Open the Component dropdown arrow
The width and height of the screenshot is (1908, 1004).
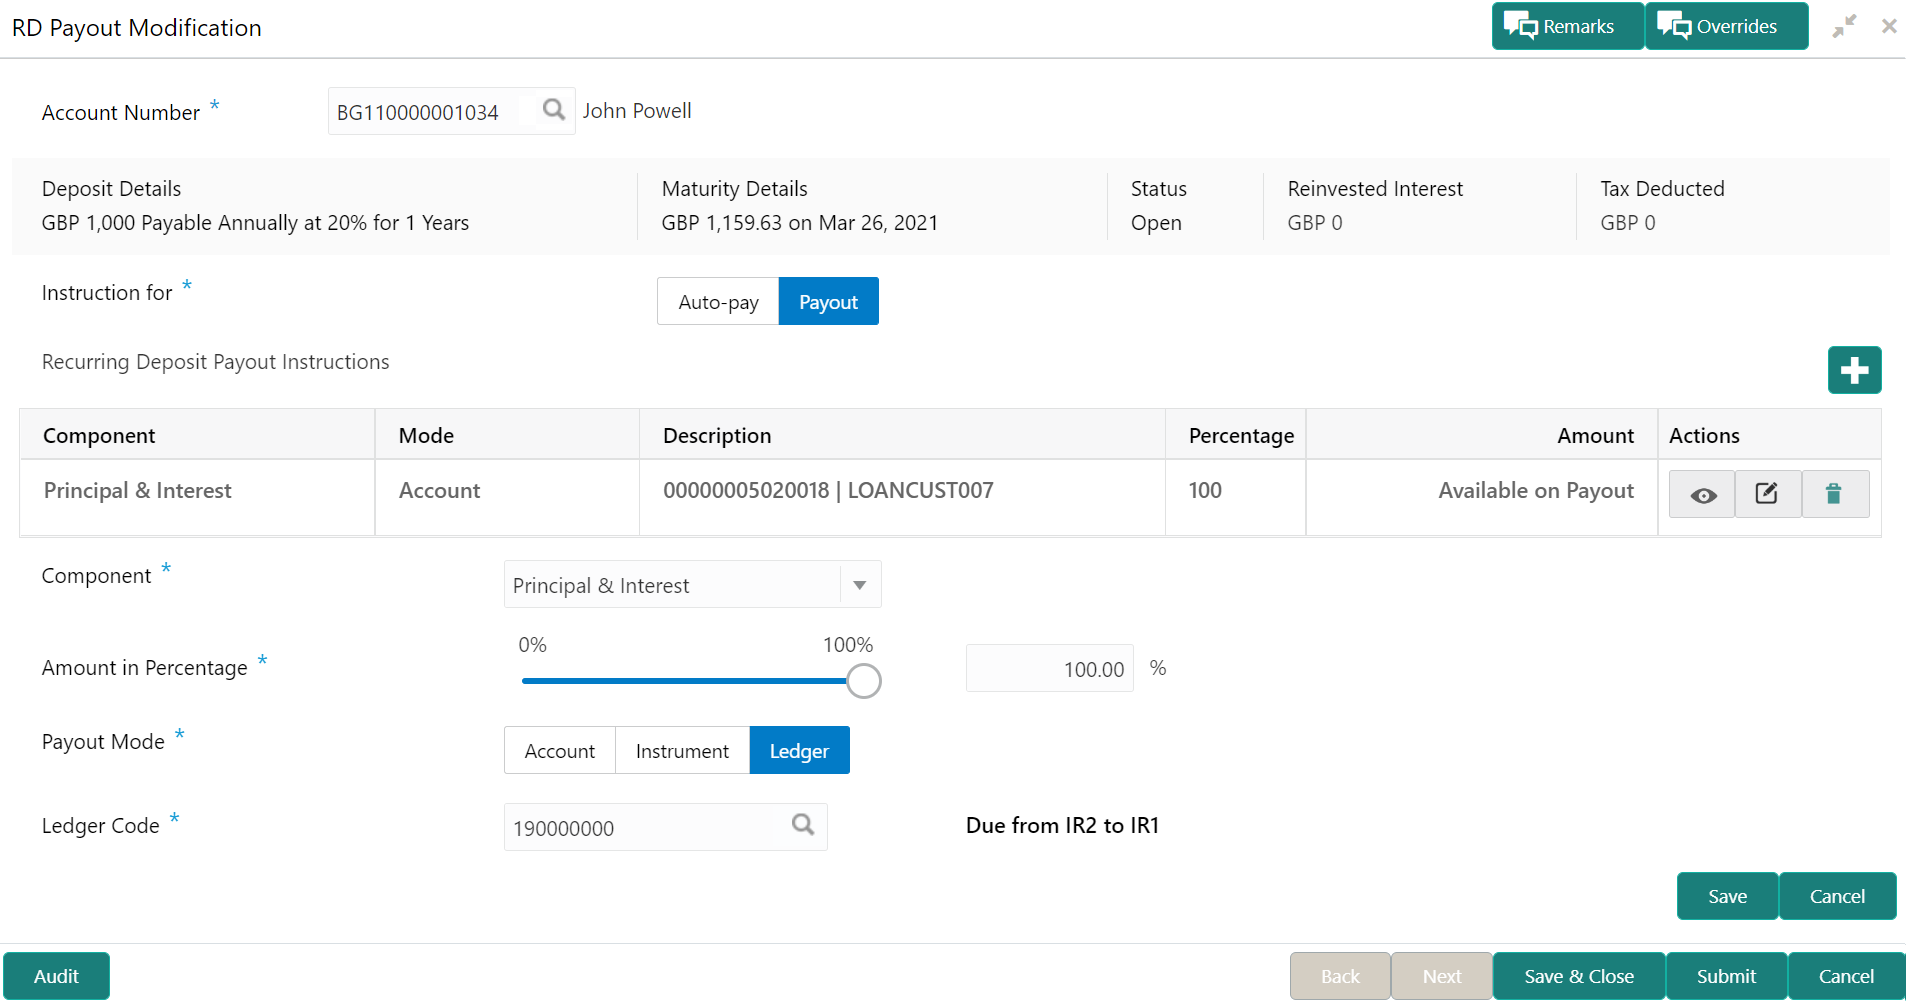pyautogui.click(x=860, y=585)
